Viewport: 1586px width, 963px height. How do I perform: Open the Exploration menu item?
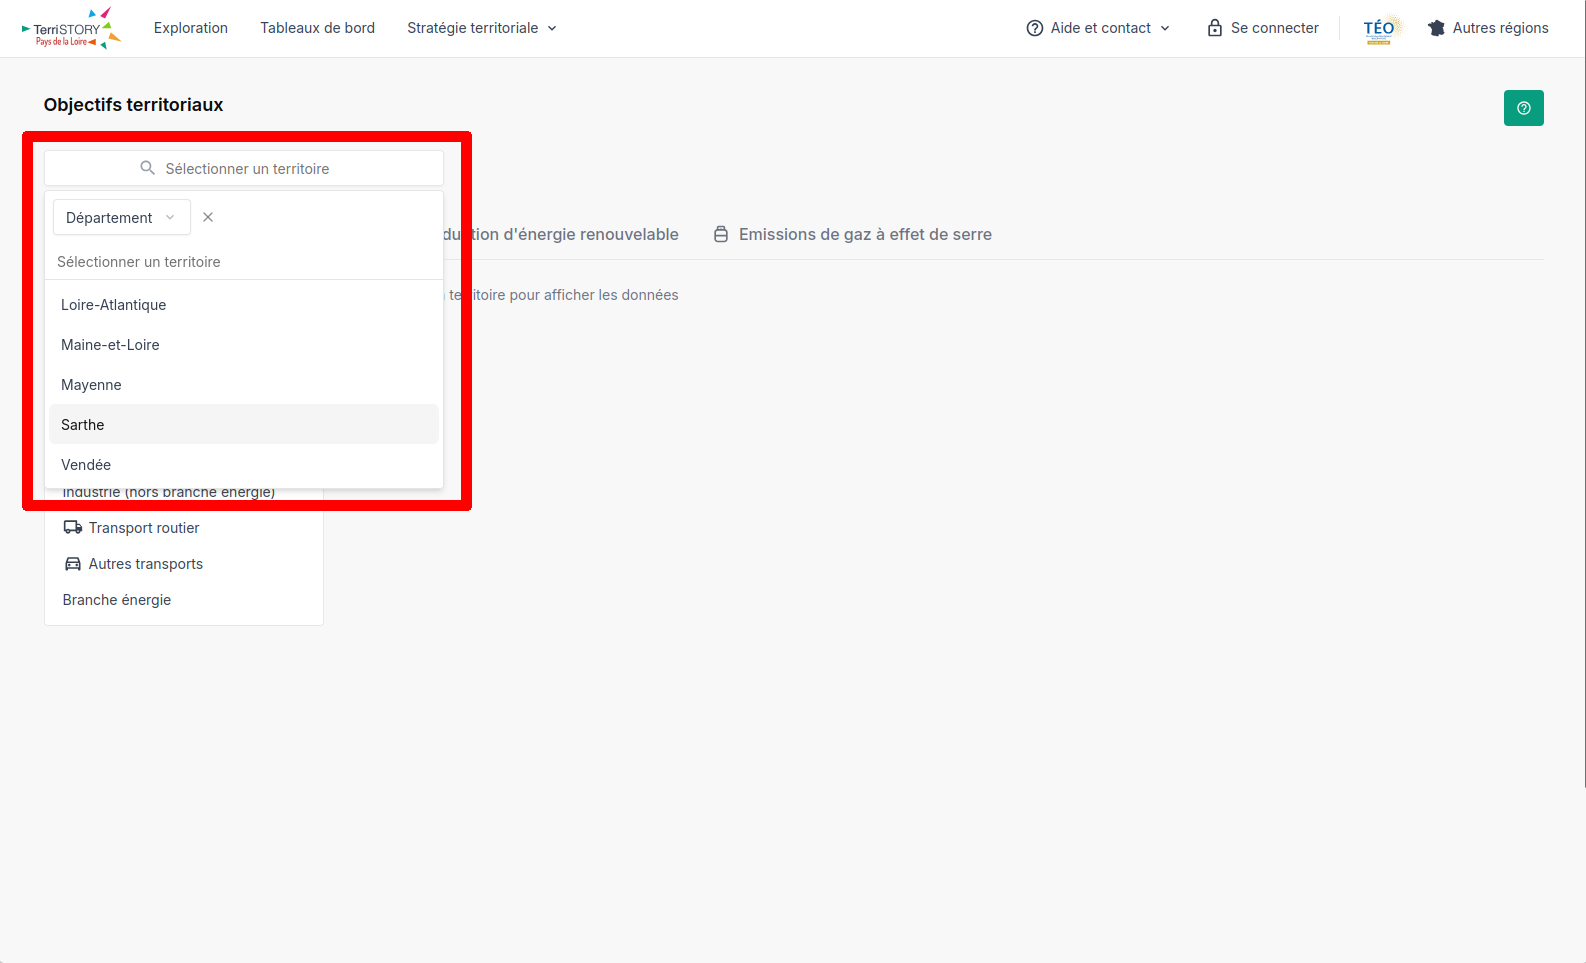point(191,28)
